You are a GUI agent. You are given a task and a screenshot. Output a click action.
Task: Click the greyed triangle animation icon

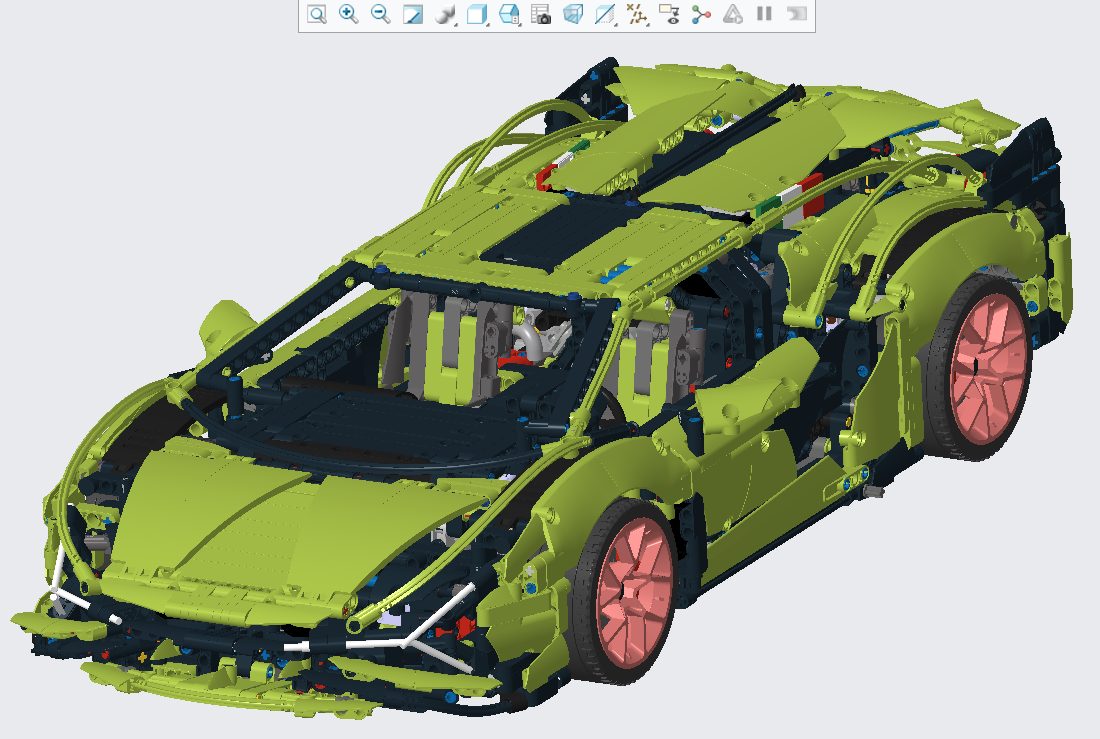click(x=732, y=14)
